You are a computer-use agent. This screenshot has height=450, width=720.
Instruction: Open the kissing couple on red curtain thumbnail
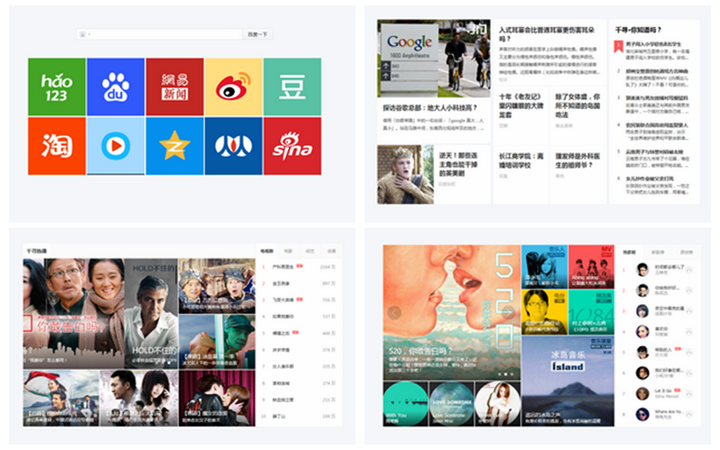point(217,399)
